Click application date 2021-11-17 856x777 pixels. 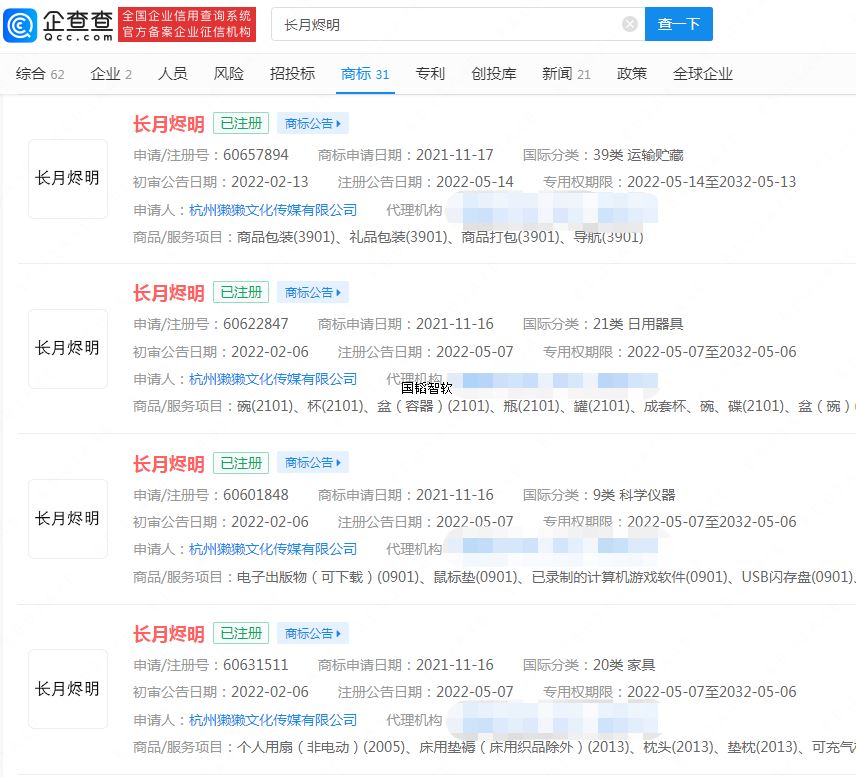[x=455, y=155]
